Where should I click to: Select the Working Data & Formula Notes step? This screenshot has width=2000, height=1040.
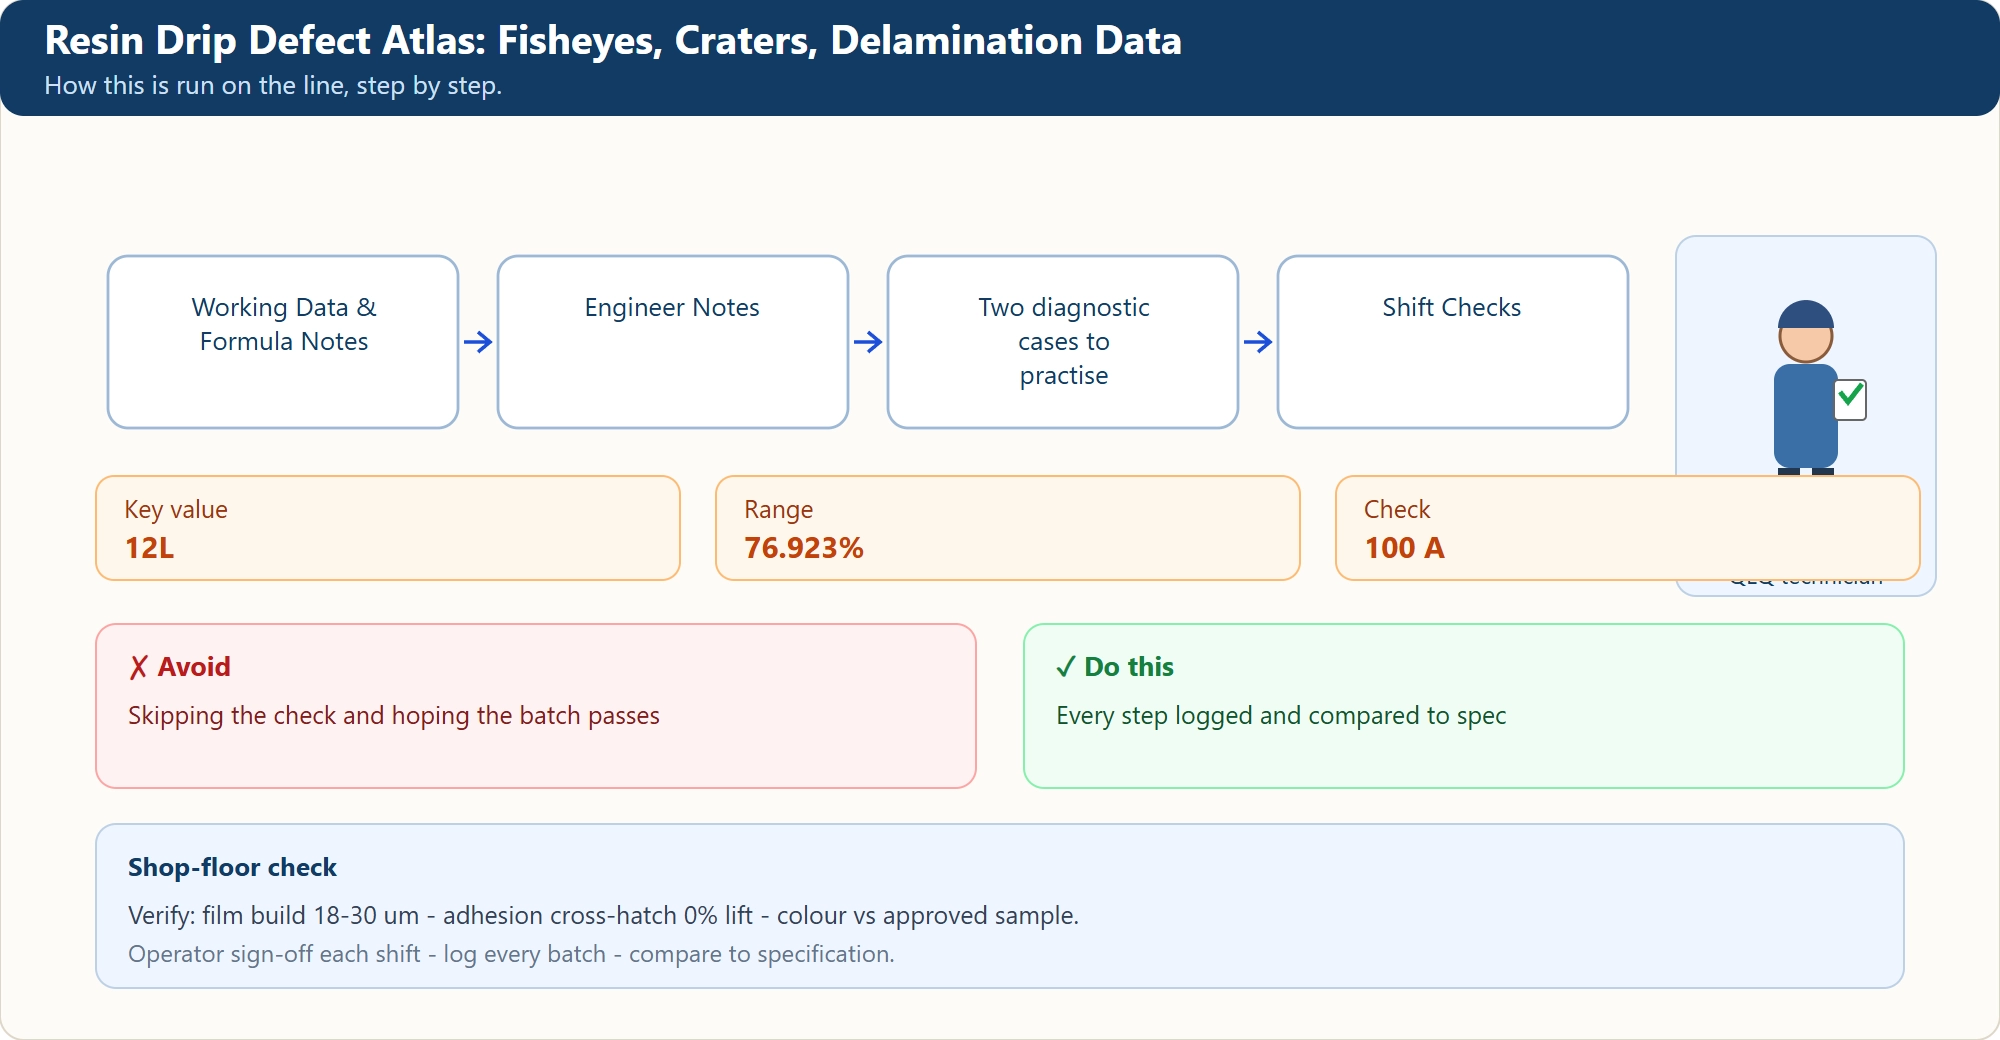(x=283, y=342)
